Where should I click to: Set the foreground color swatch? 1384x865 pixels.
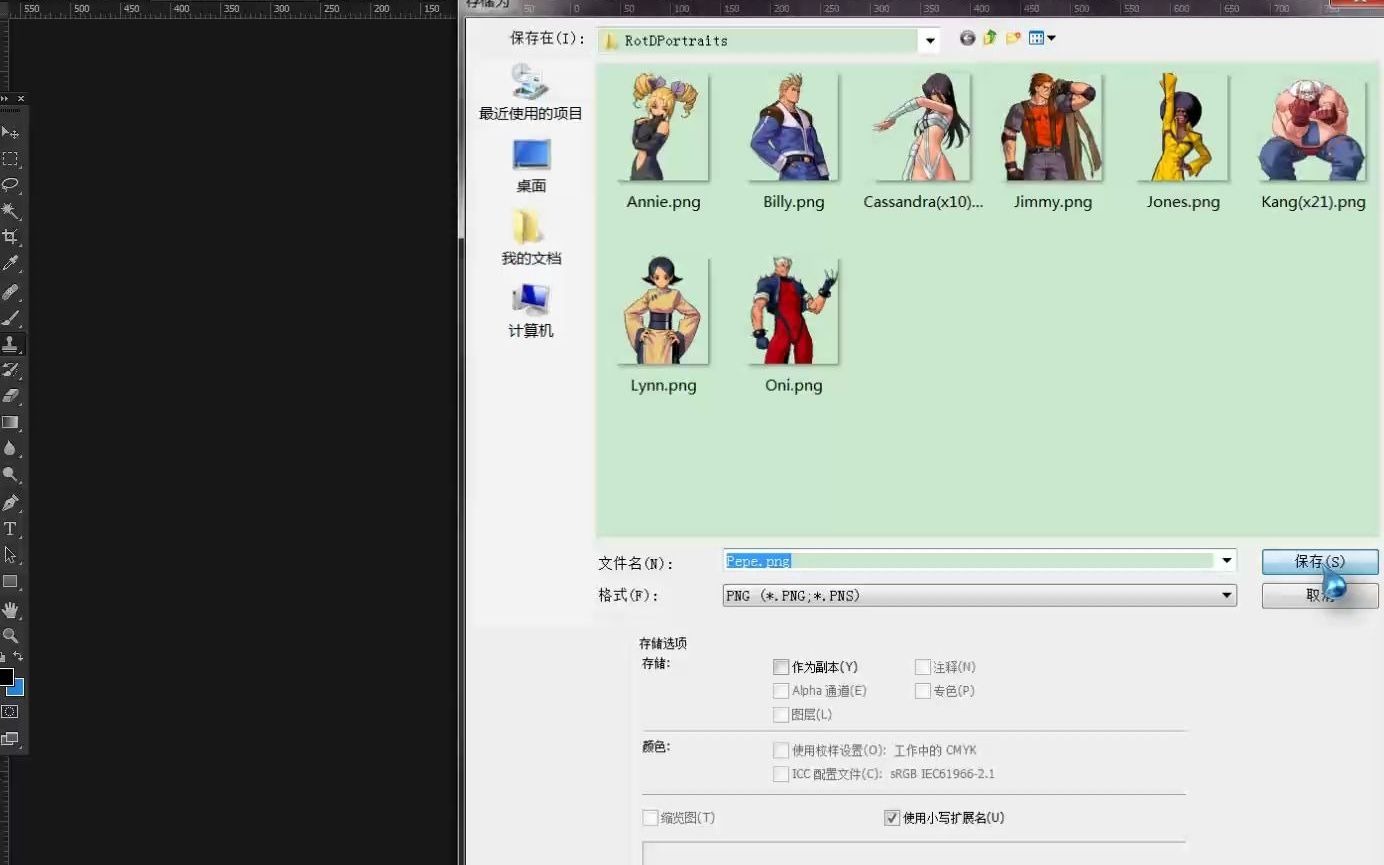6,677
